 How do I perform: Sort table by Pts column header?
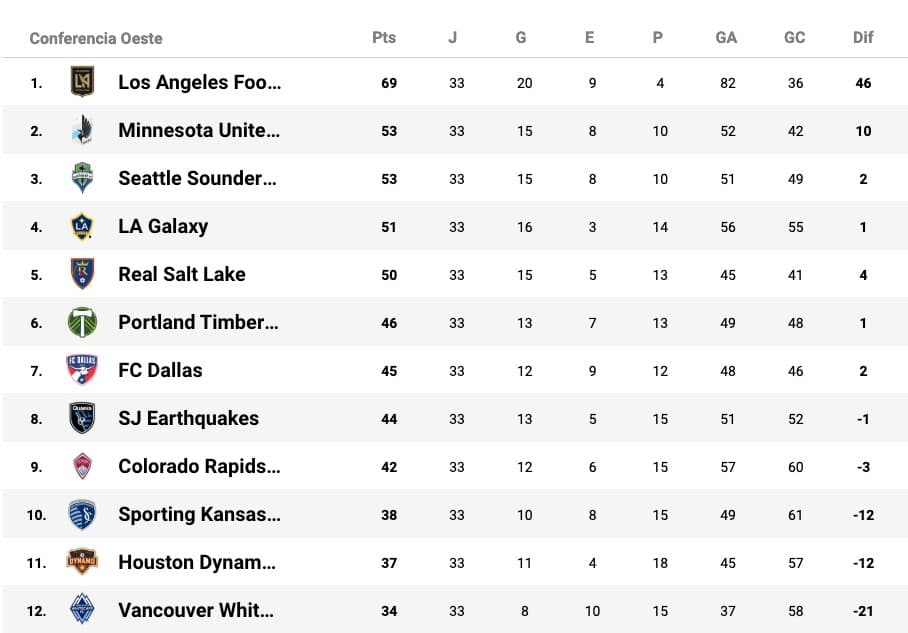click(384, 38)
